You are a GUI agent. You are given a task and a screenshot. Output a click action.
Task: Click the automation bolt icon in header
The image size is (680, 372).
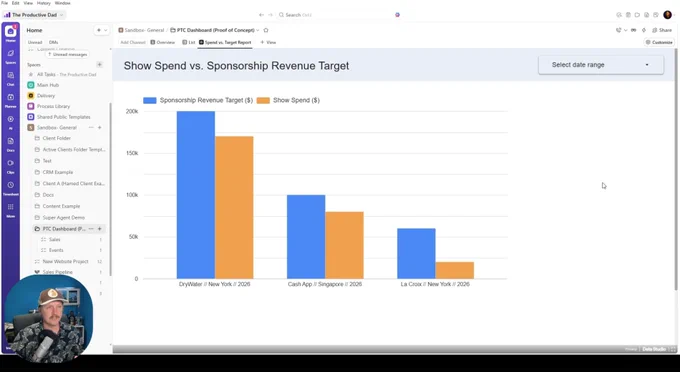point(644,30)
